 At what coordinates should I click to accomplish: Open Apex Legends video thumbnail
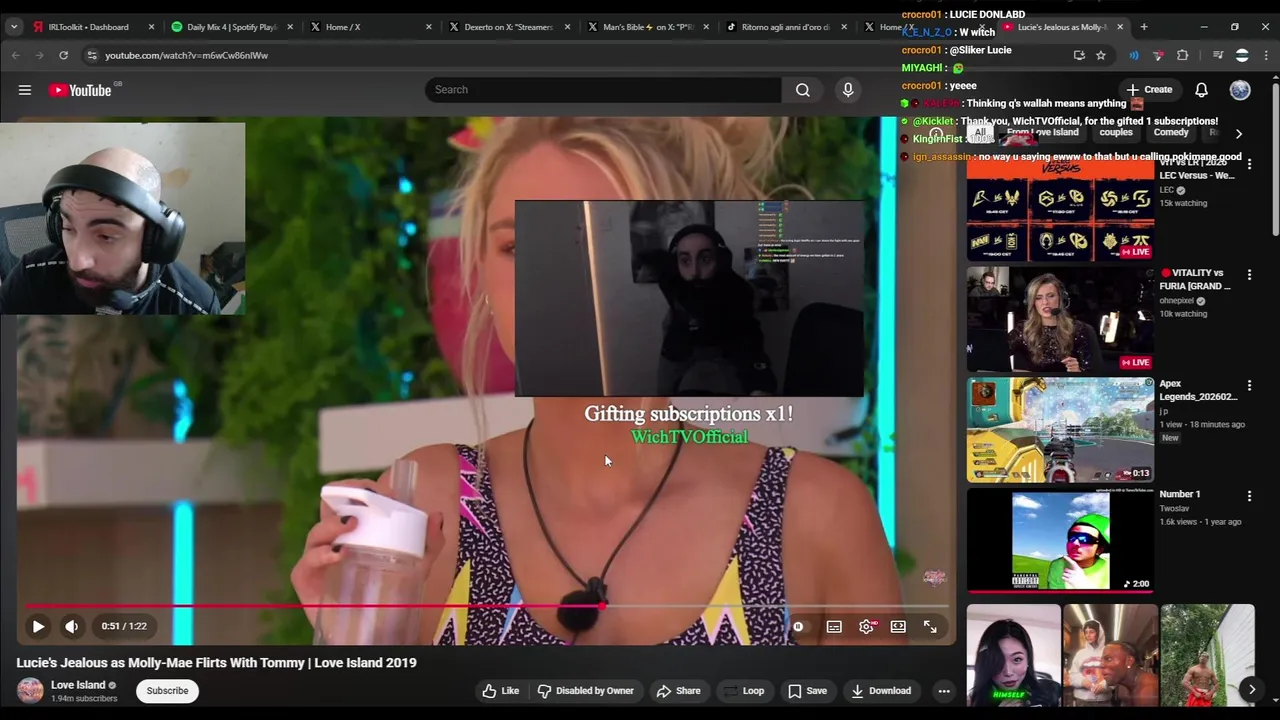tap(1060, 430)
